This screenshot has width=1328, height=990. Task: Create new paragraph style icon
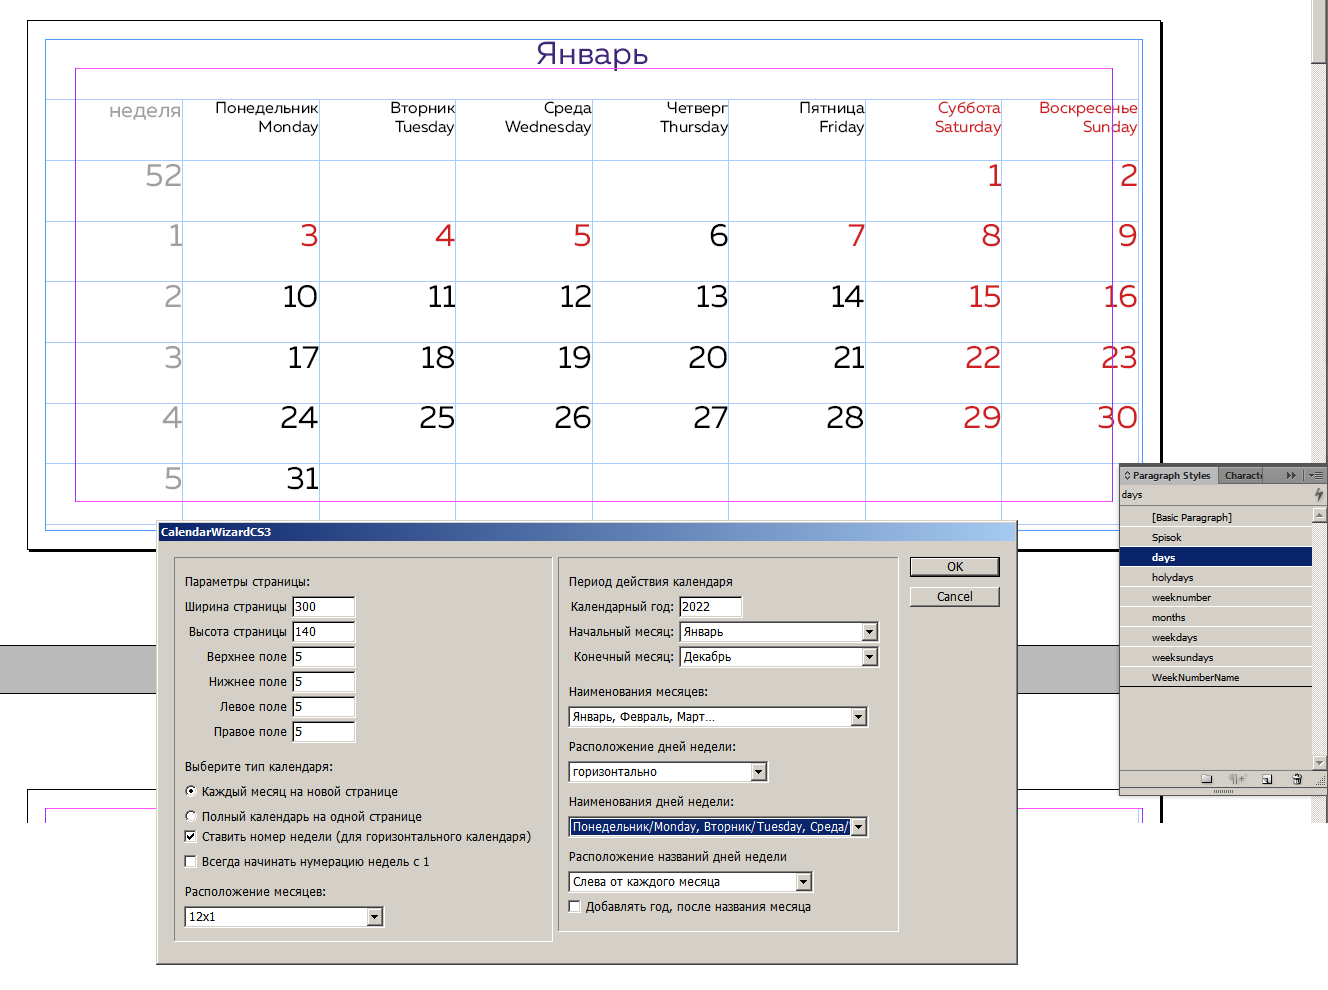(x=1267, y=779)
